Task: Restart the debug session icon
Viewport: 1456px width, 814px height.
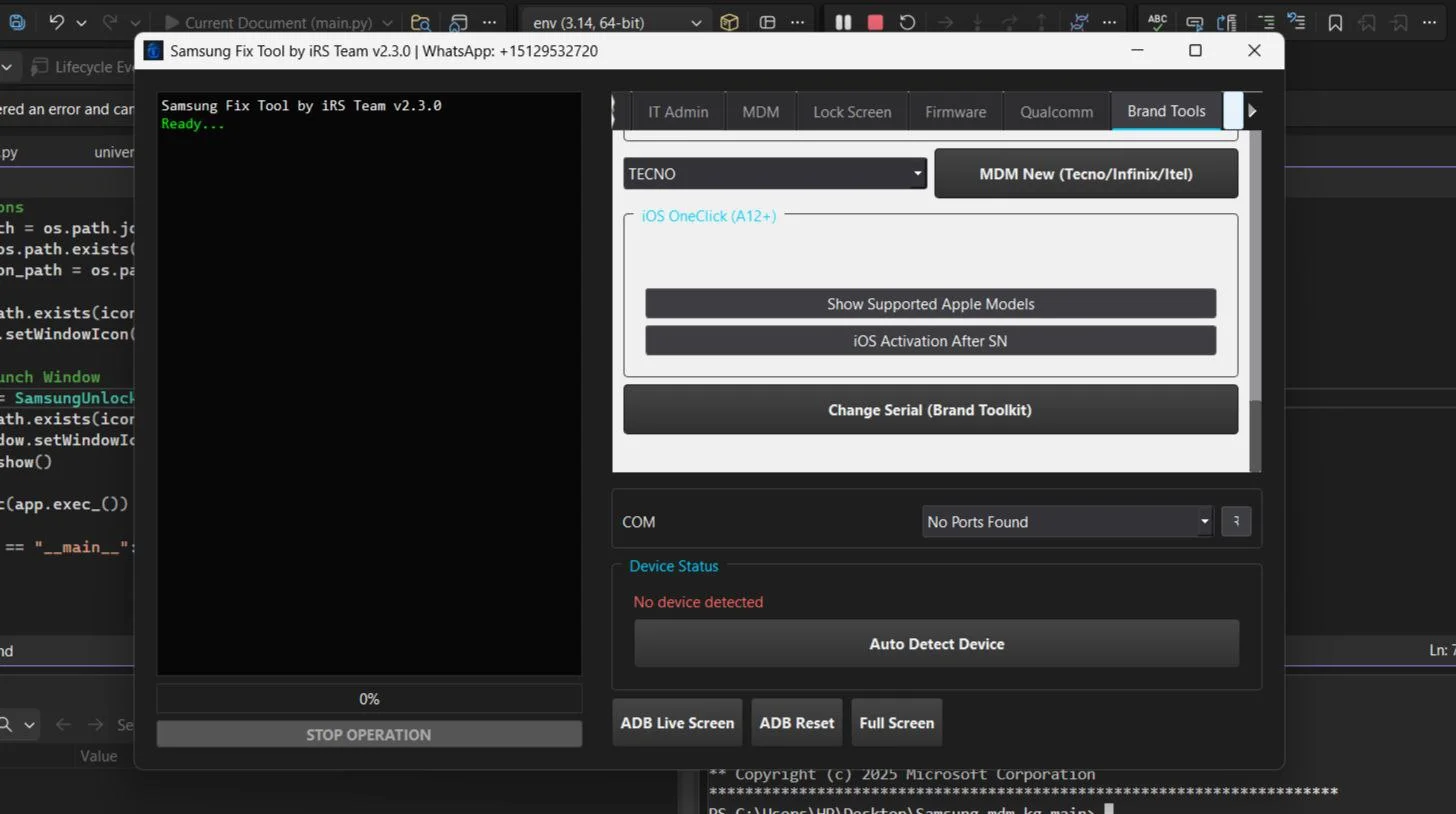Action: click(x=907, y=22)
